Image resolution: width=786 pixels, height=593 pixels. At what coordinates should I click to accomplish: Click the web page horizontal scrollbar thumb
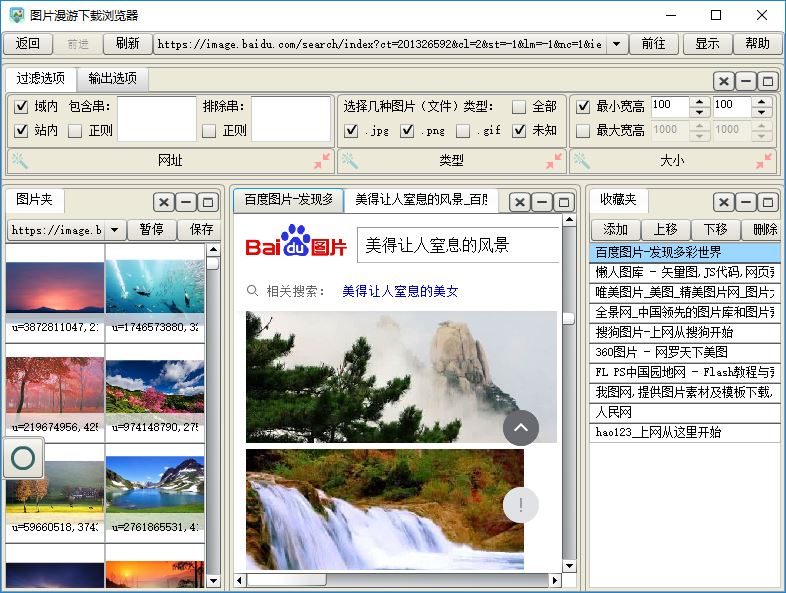click(286, 580)
